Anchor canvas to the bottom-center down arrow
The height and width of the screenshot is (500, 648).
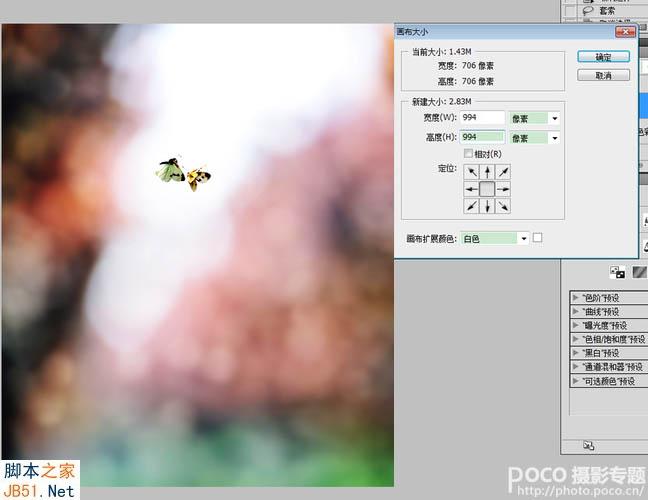(487, 206)
